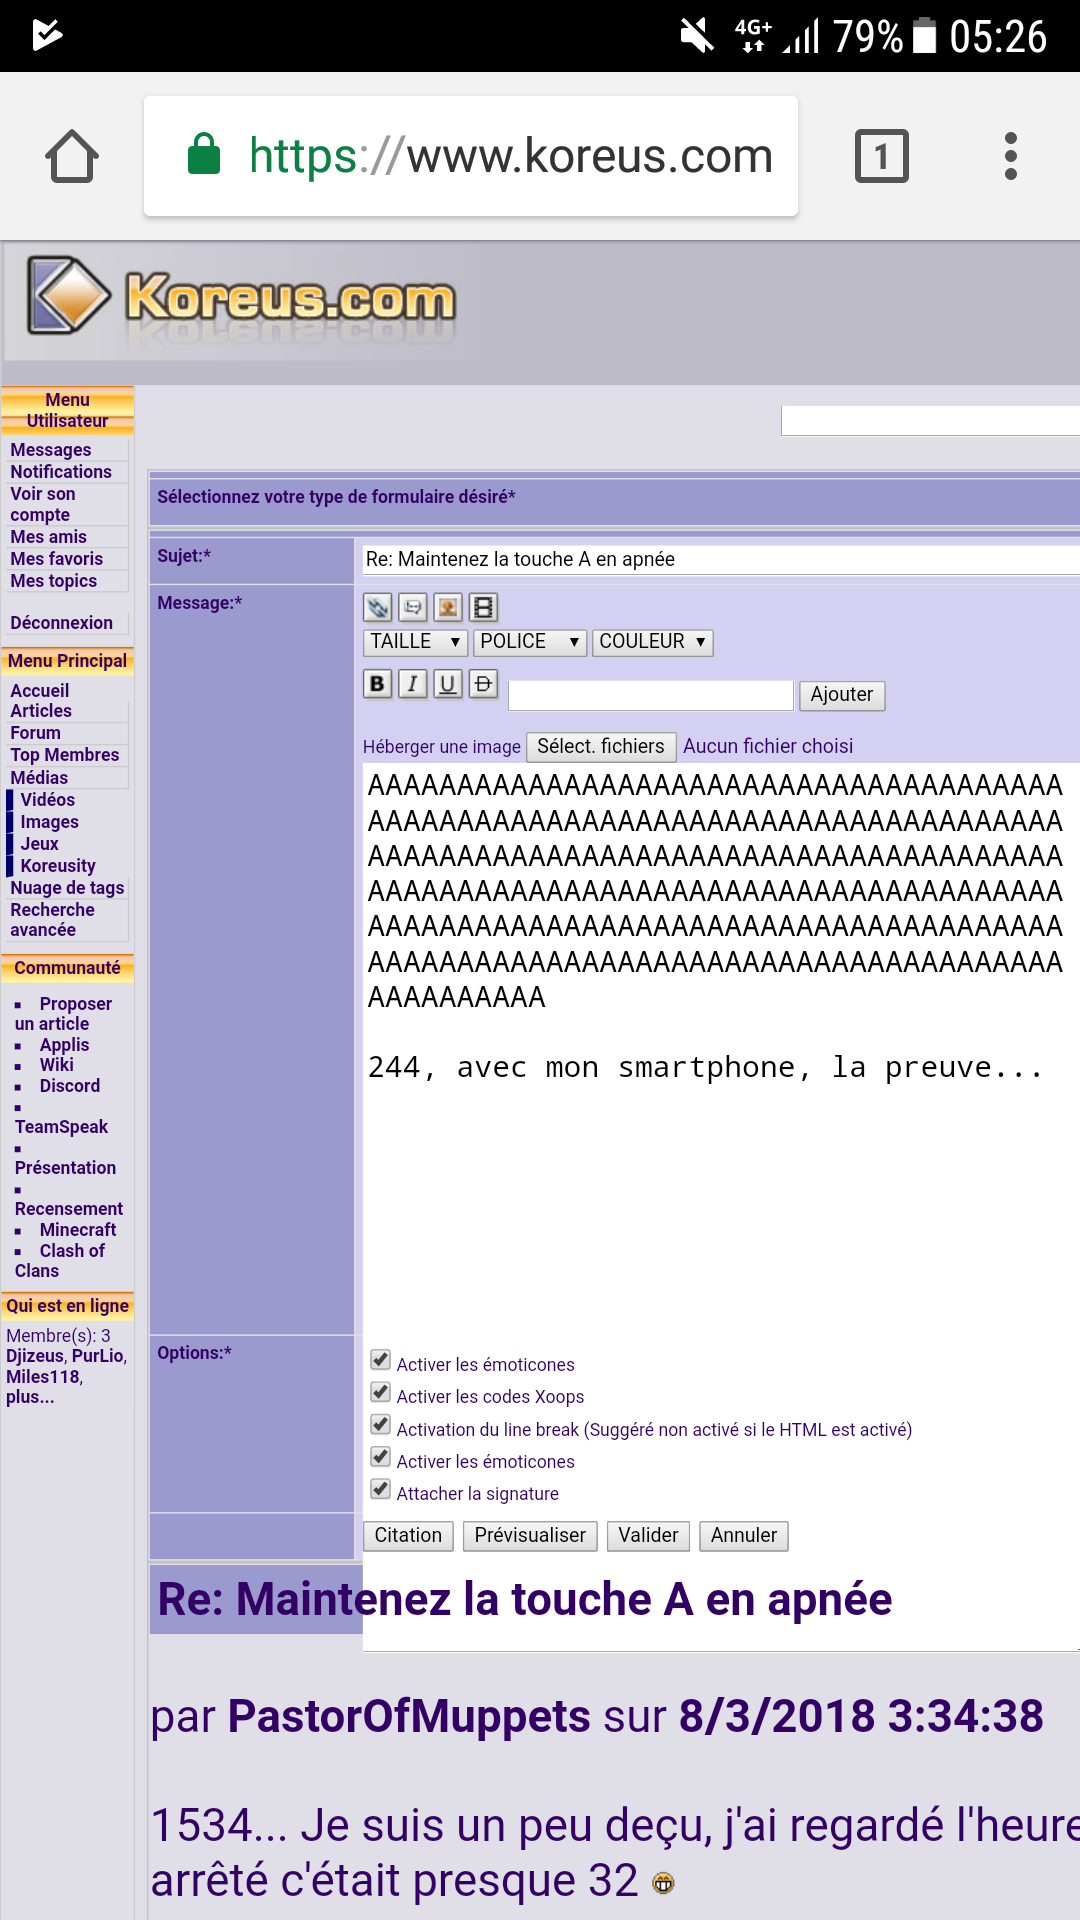Go to Mes favoris in user menu
Screen dimensions: 1080x1920
click(57, 559)
